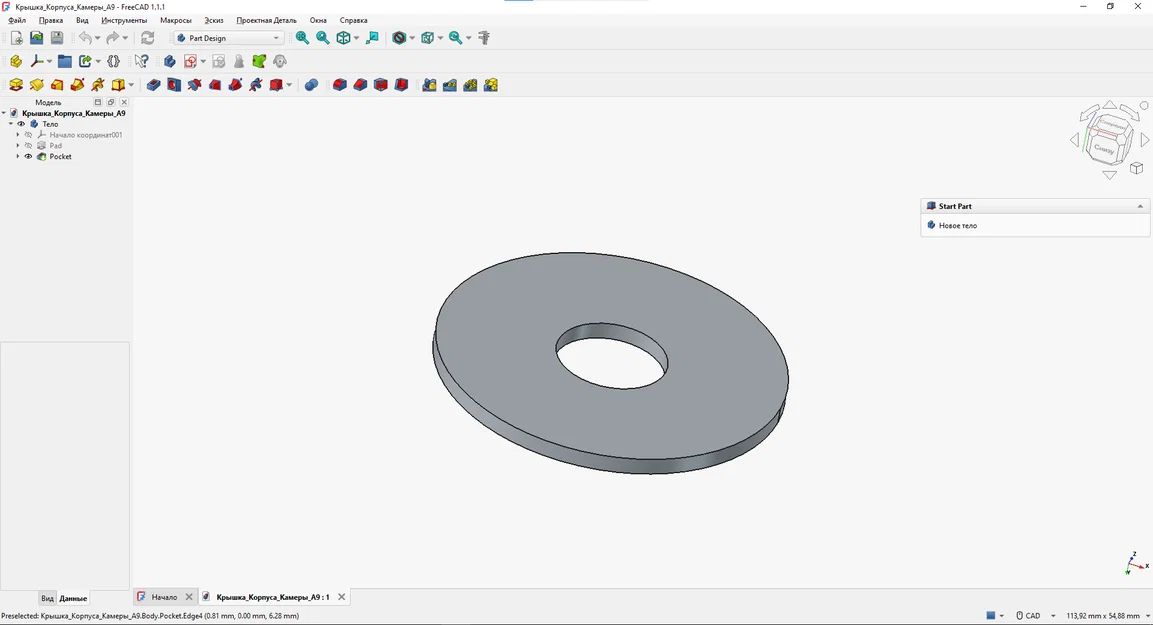The width and height of the screenshot is (1153, 625).
Task: Open the CAD navigation style dropdown
Action: tap(1036, 616)
